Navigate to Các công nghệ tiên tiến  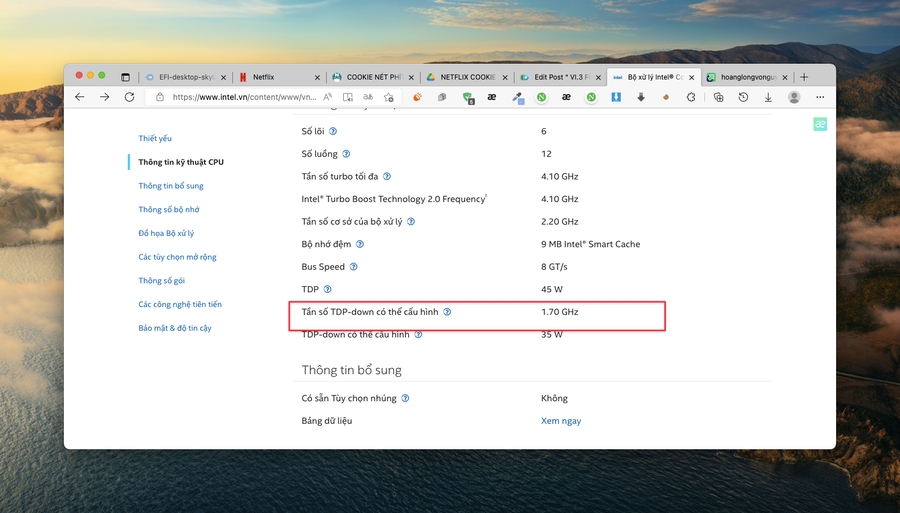tap(180, 305)
